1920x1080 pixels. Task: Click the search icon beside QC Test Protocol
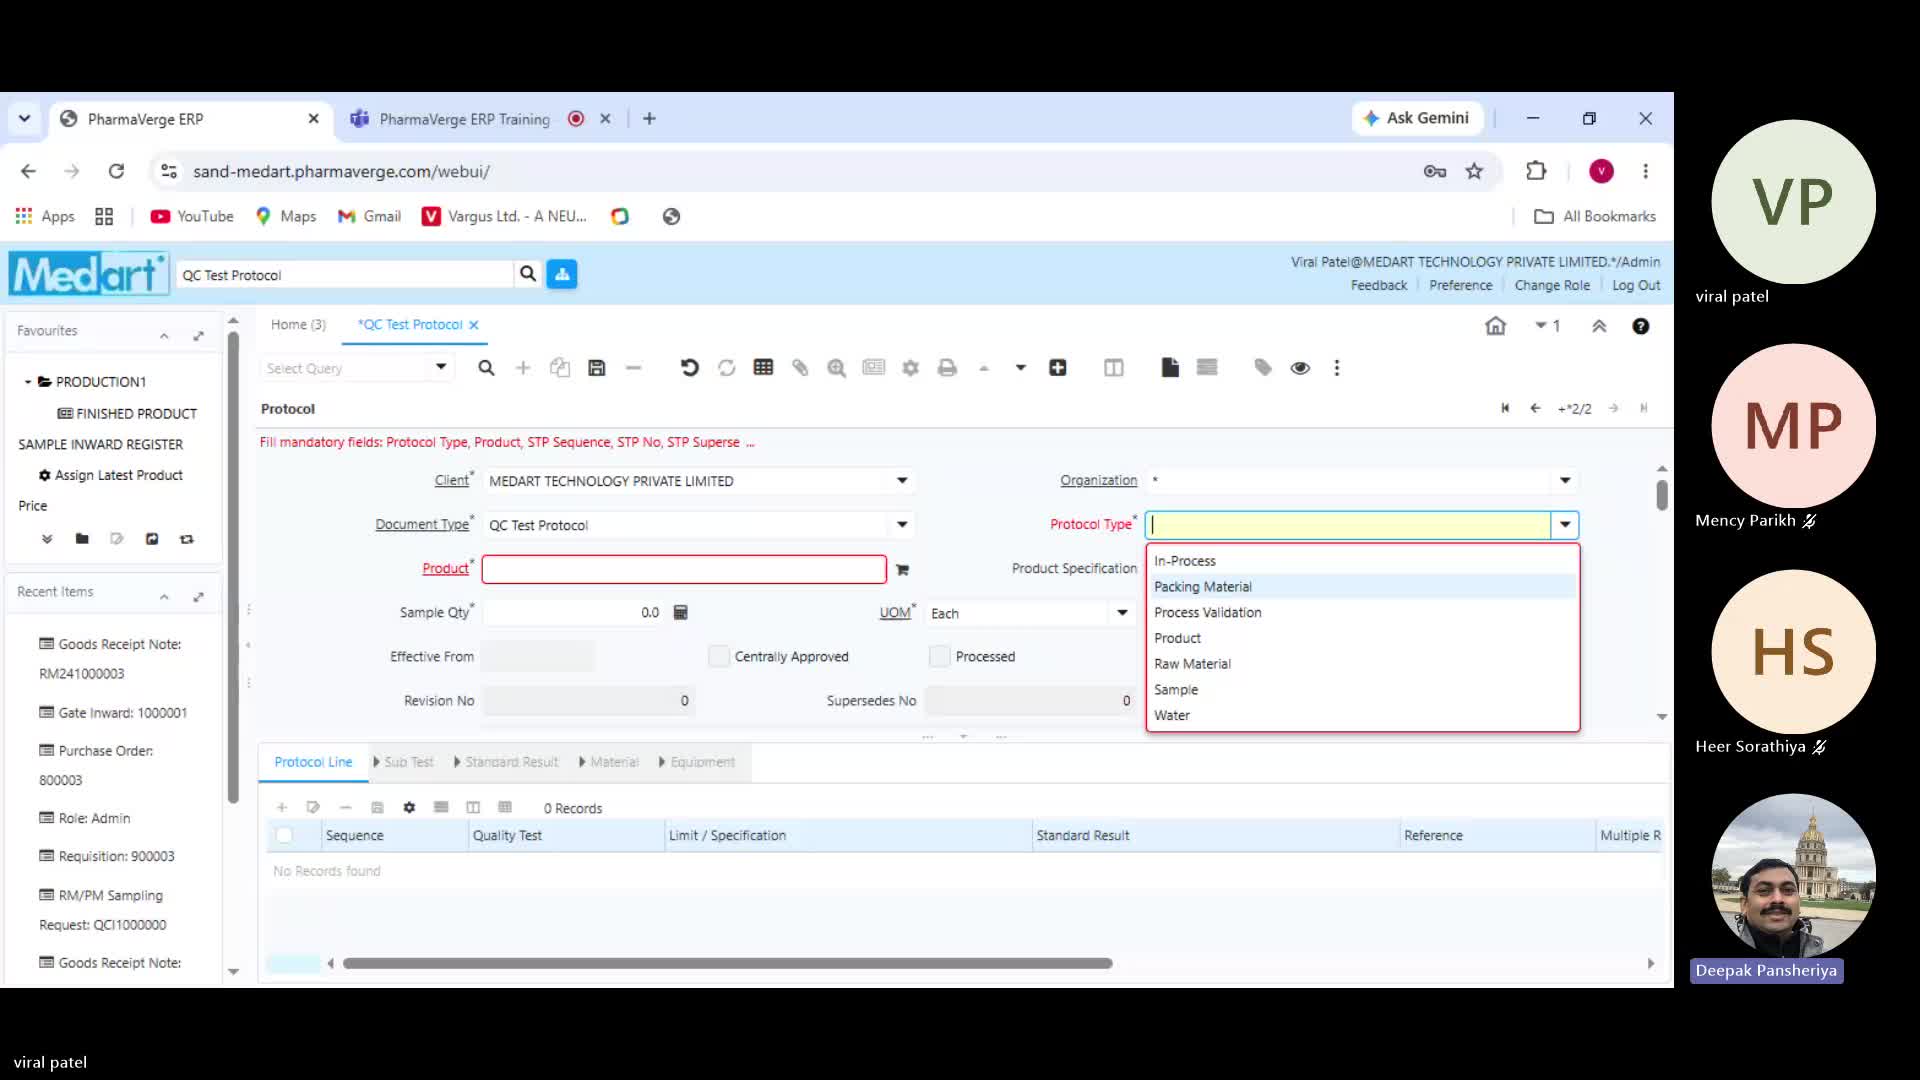point(528,274)
